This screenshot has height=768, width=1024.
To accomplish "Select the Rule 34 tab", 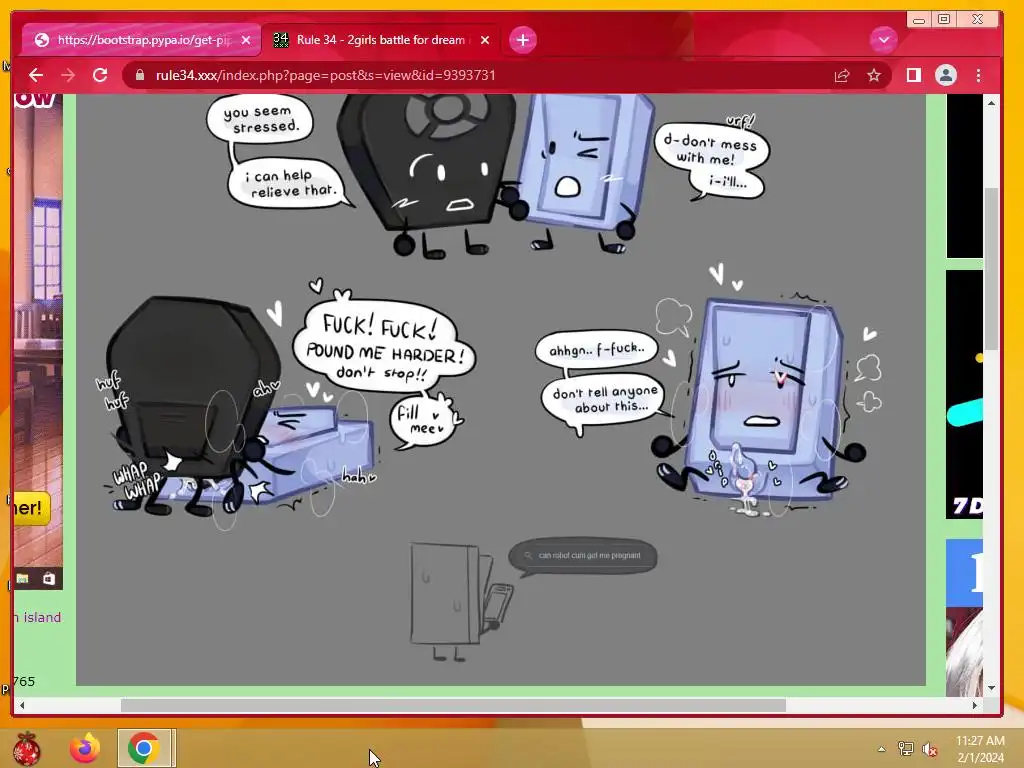I will tap(381, 40).
